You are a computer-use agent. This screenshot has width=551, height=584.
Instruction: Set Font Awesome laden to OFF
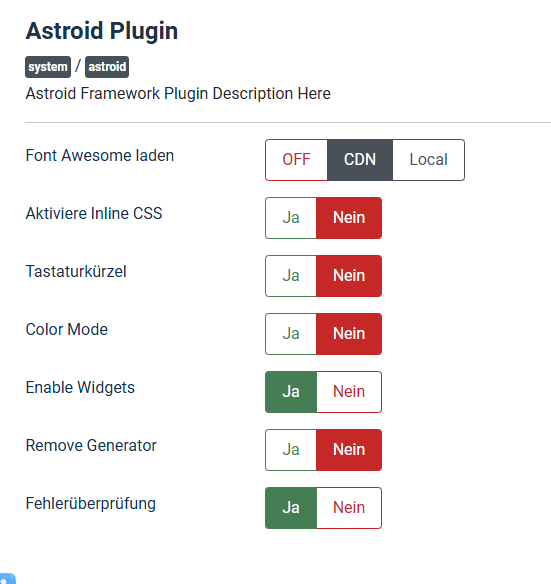(297, 160)
